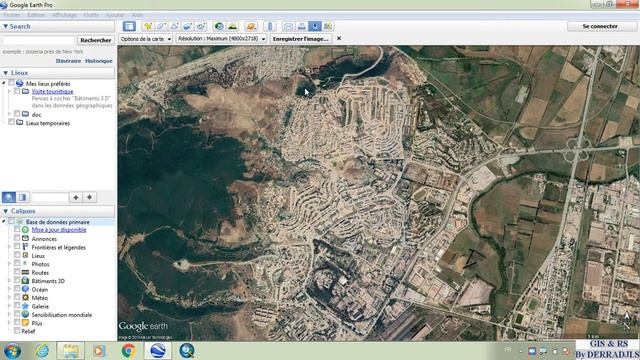Click the Enregistrer l'image button
Viewport: 640px width, 360px height.
(x=300, y=39)
